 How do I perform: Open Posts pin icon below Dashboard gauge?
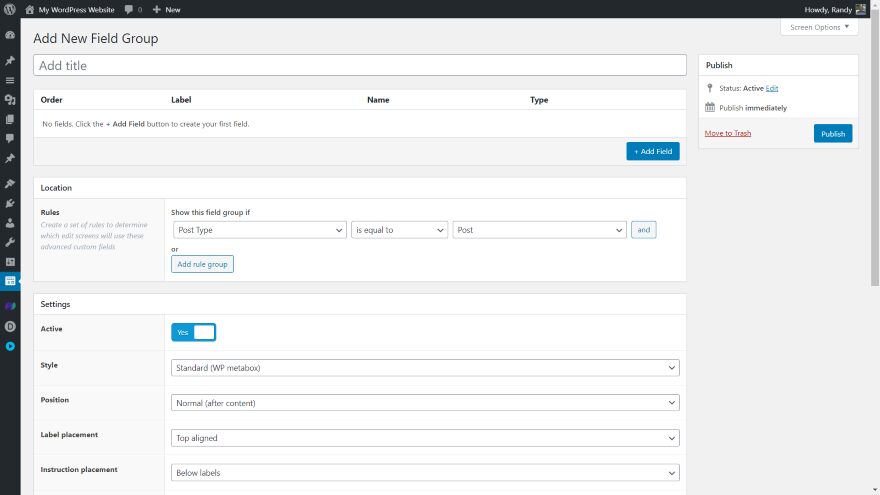pyautogui.click(x=10, y=61)
